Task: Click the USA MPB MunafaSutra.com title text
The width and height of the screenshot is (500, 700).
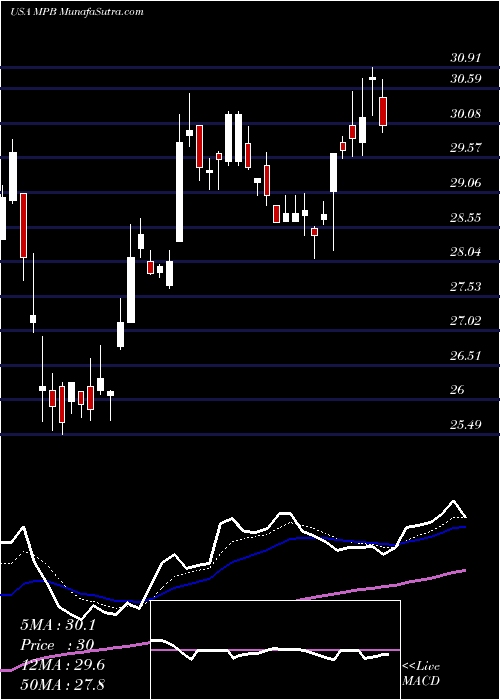Action: click(x=76, y=12)
